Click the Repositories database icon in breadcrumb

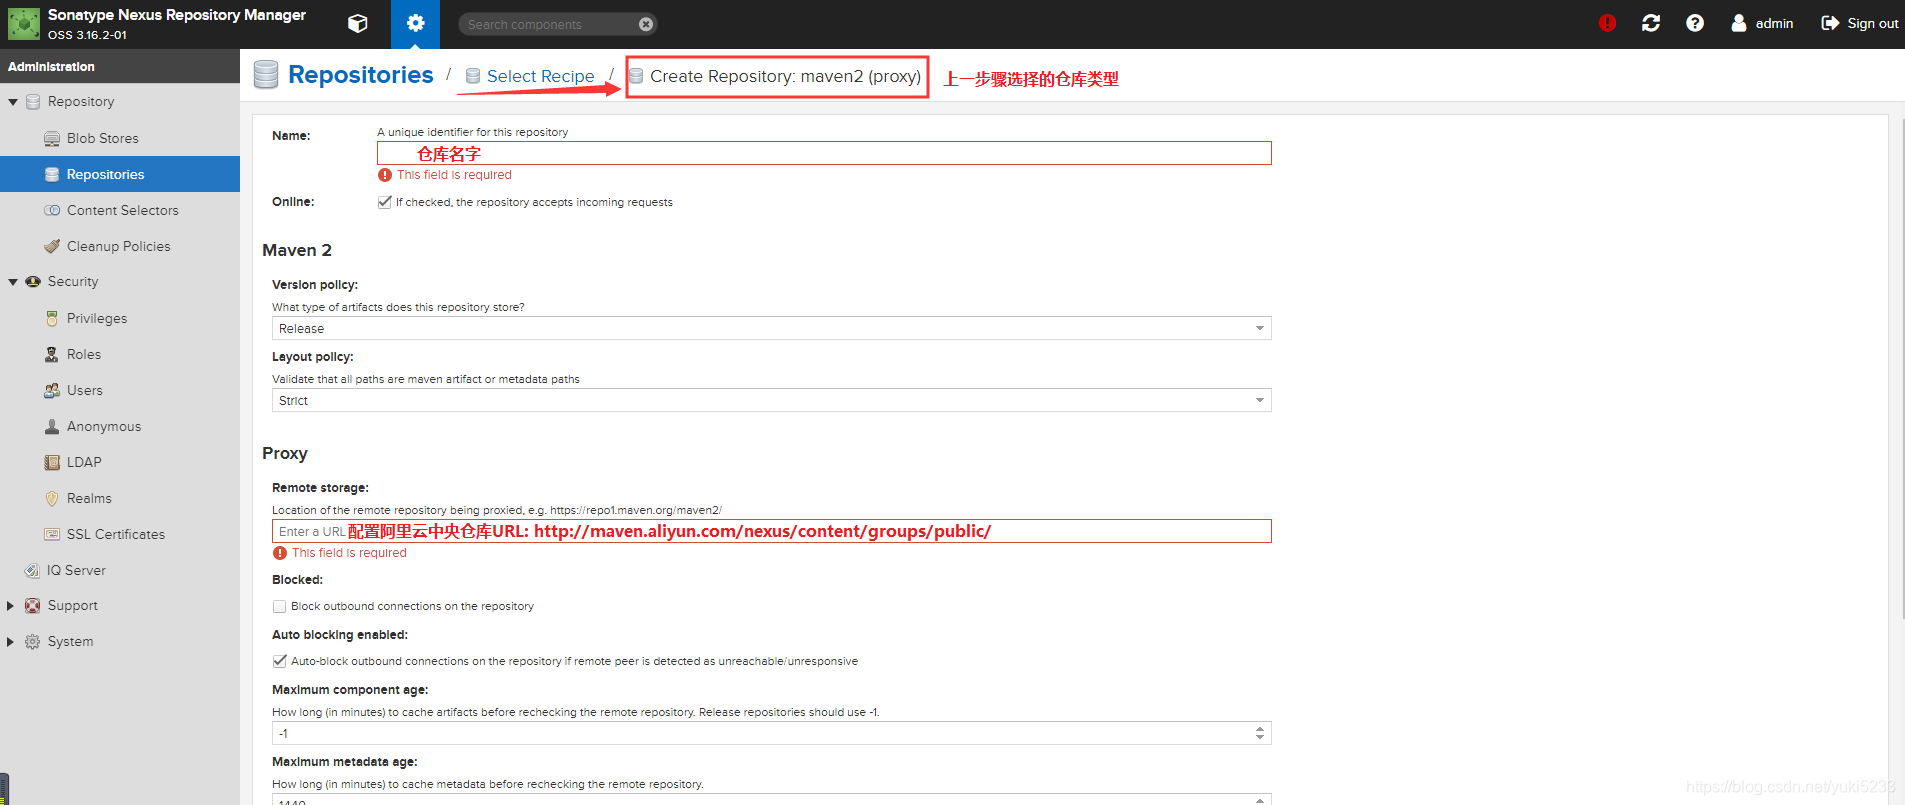point(266,75)
